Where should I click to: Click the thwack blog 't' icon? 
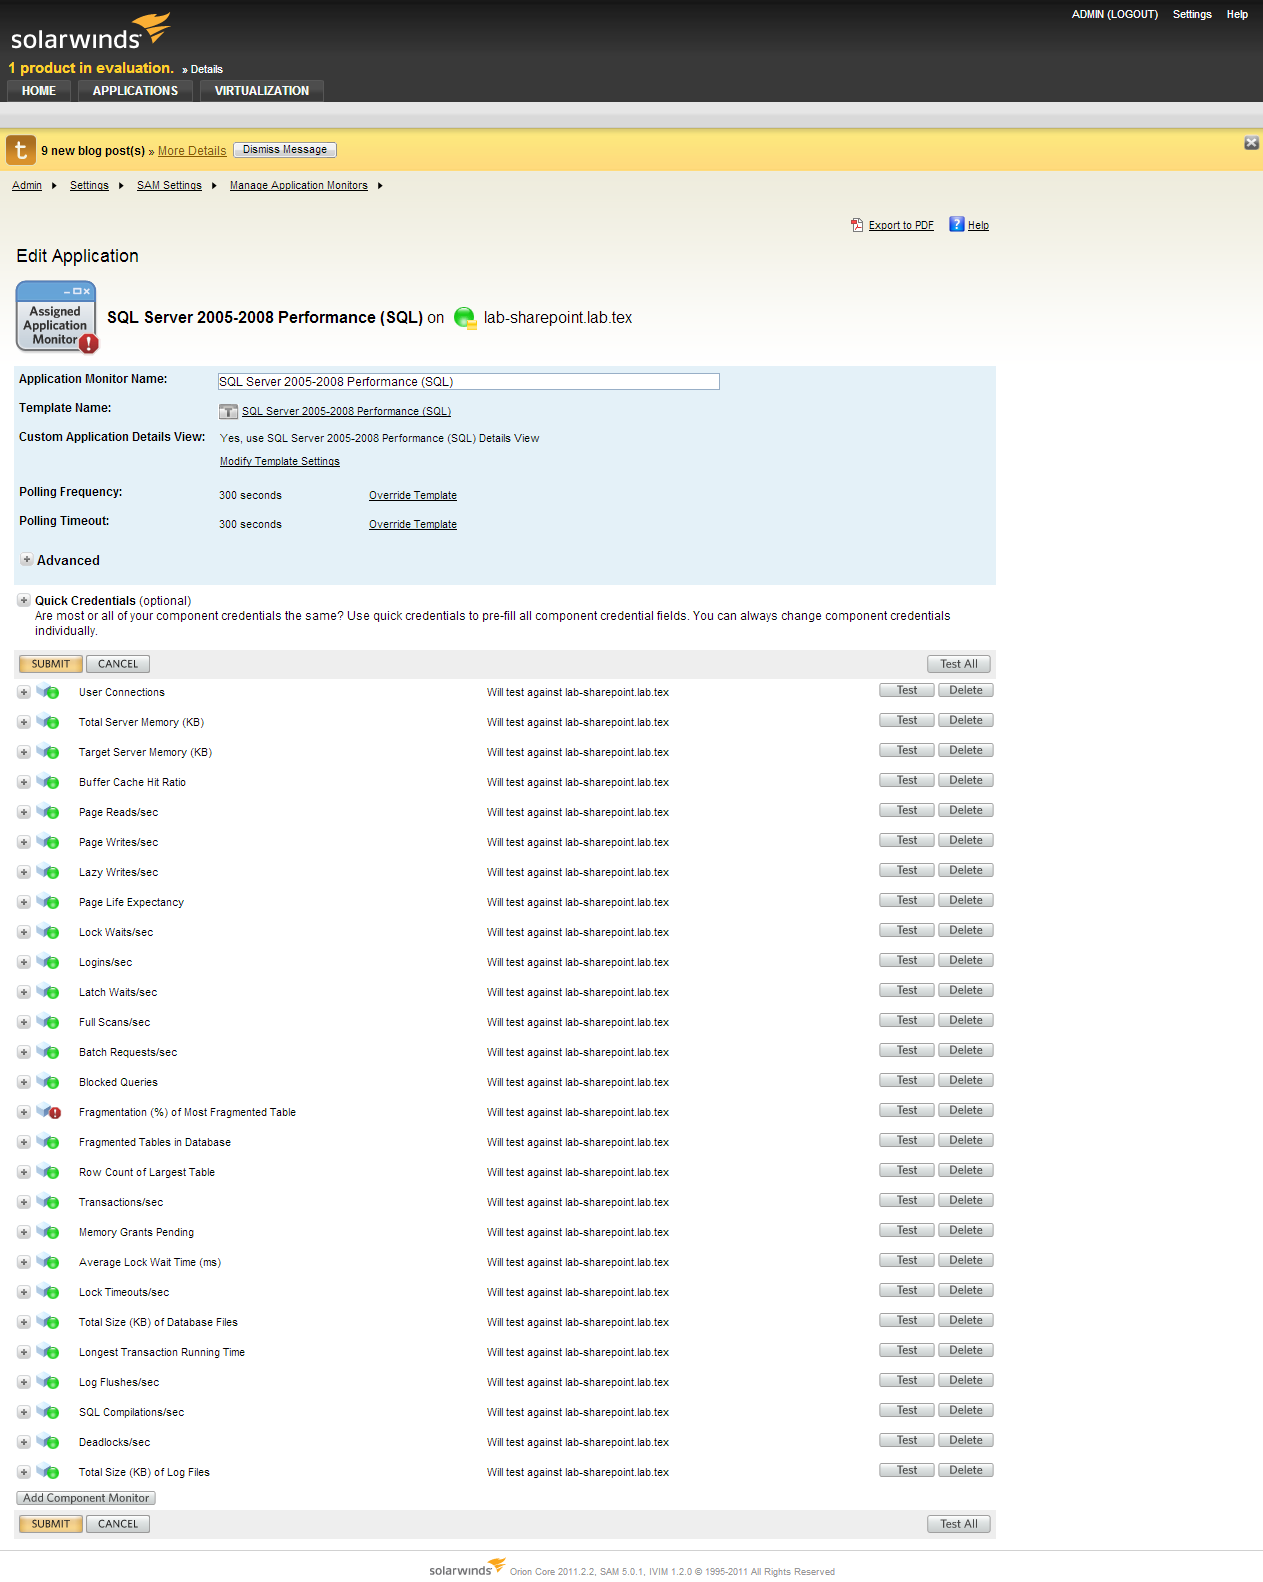pyautogui.click(x=21, y=150)
